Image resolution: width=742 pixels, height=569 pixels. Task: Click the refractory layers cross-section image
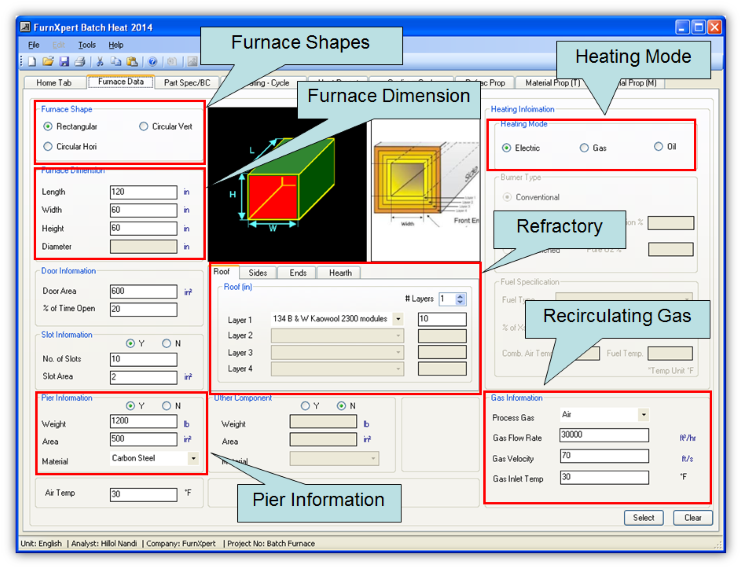(425, 190)
